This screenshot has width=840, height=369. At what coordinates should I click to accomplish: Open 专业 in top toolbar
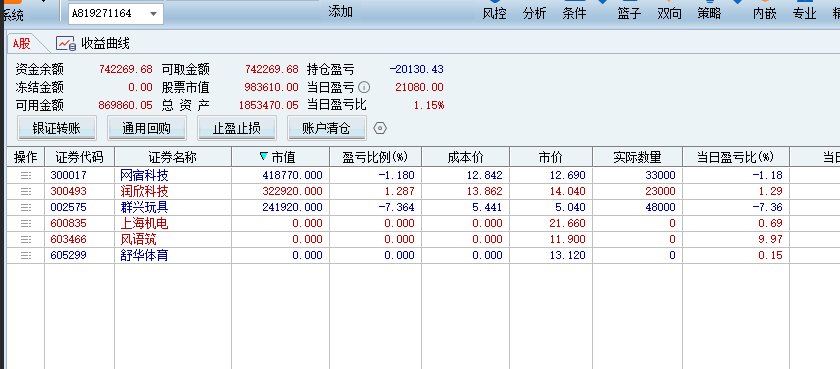tap(804, 13)
